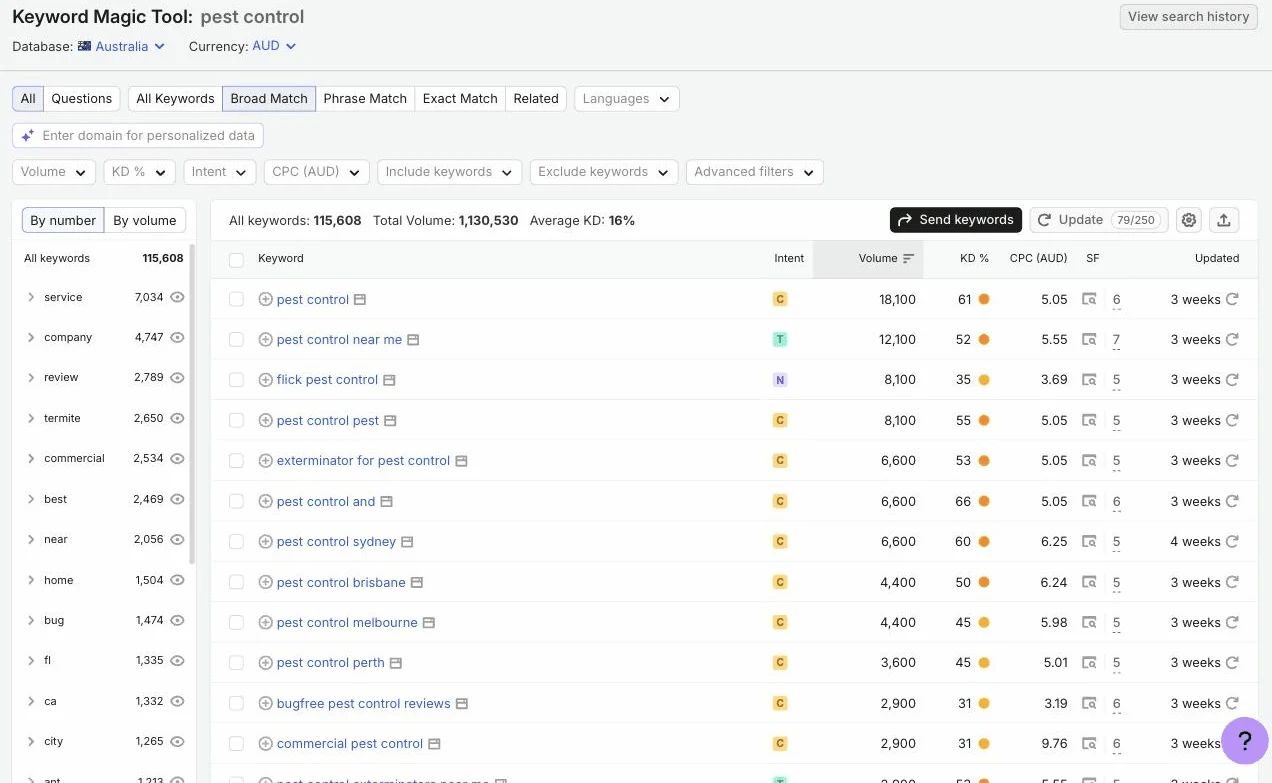Add 'pest control' keyword with plus icon
The image size is (1272, 783).
tap(265, 299)
